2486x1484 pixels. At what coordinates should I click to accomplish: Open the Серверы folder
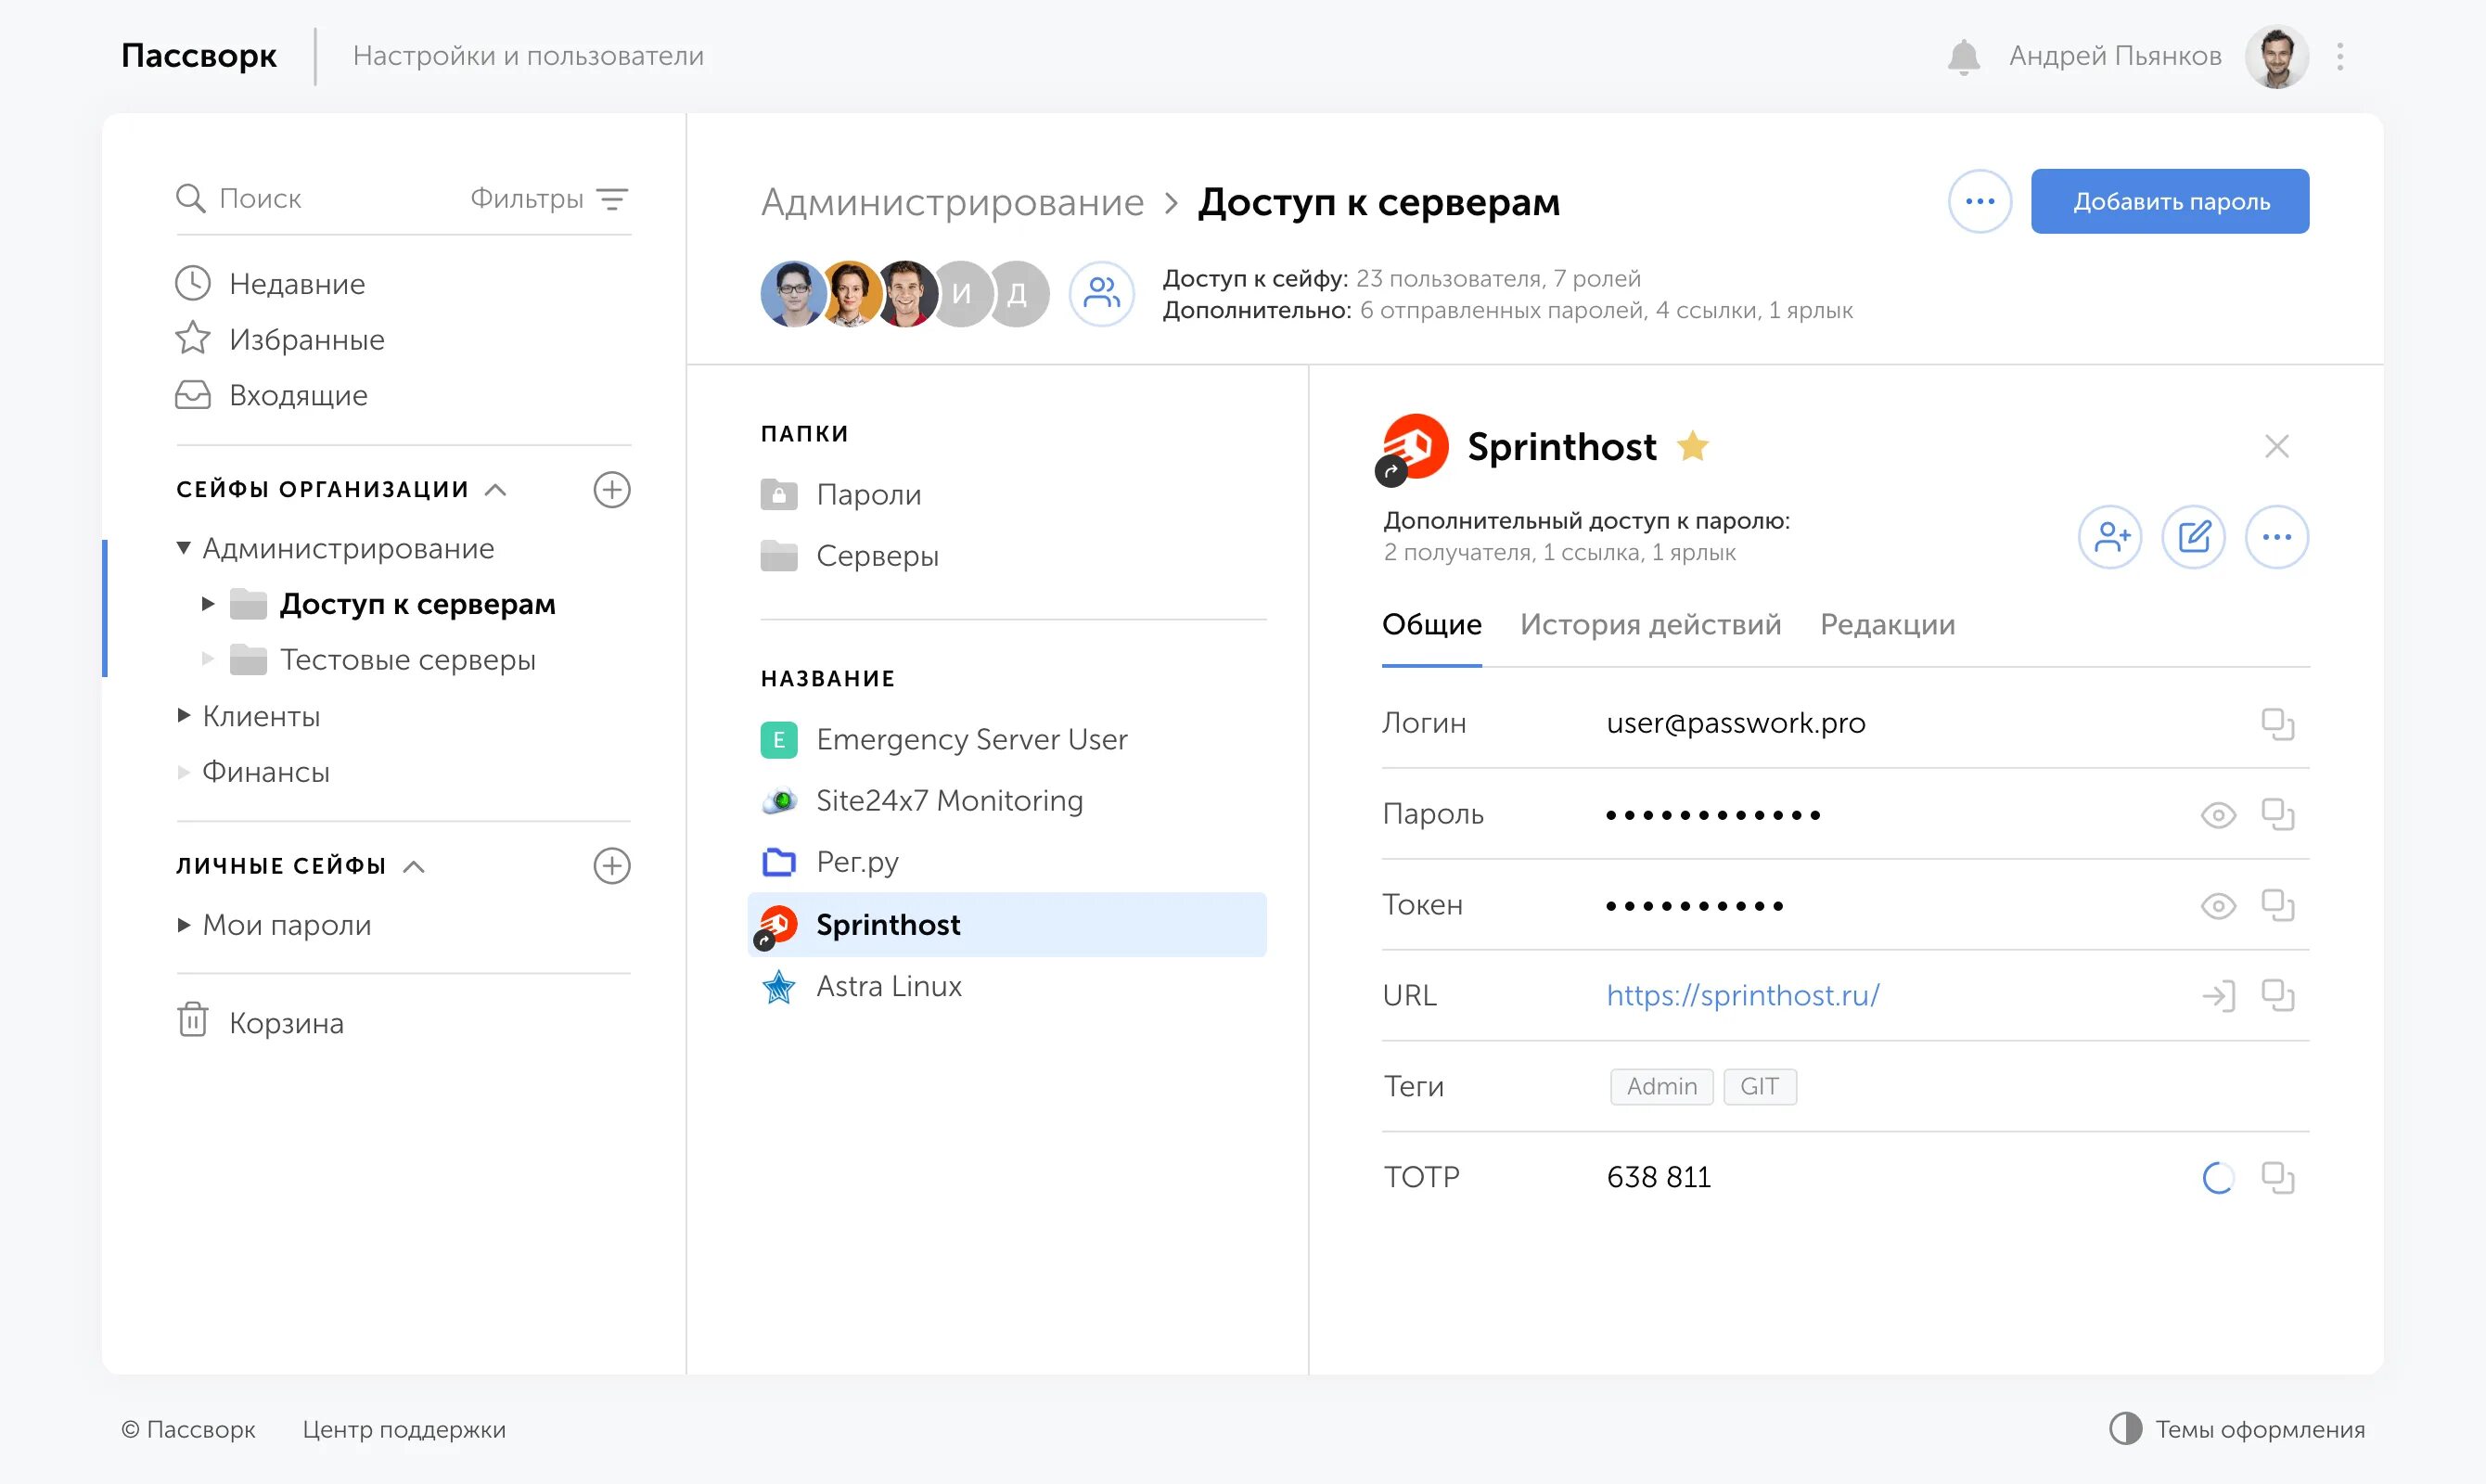click(x=849, y=555)
